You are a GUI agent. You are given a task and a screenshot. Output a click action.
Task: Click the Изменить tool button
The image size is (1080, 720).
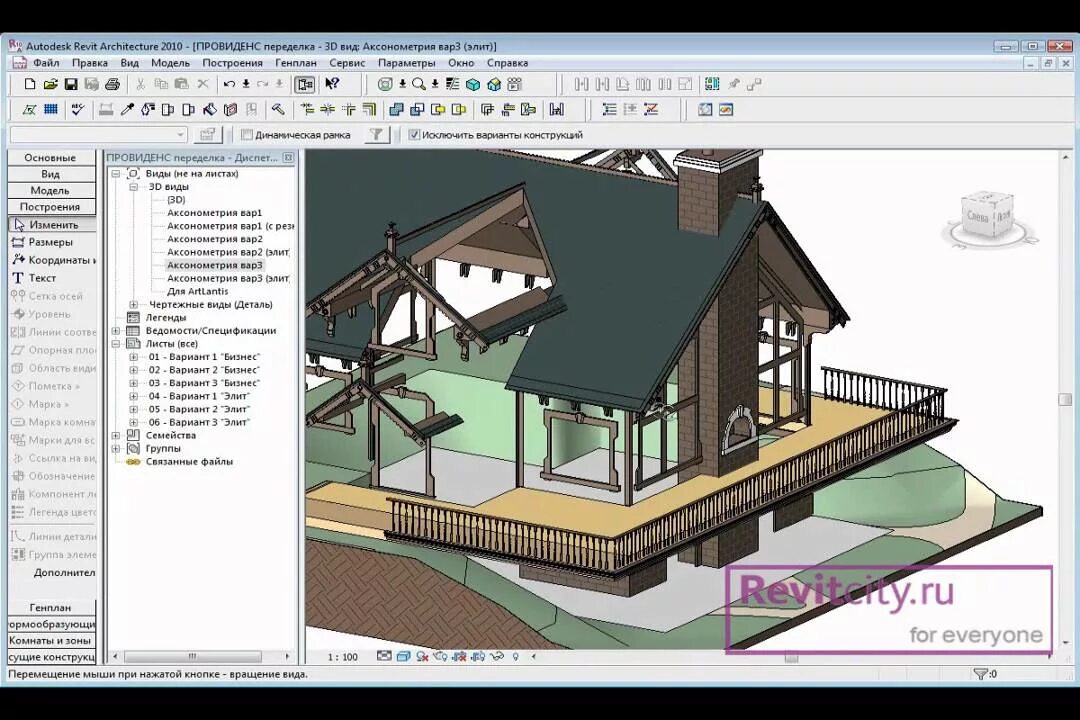[52, 225]
